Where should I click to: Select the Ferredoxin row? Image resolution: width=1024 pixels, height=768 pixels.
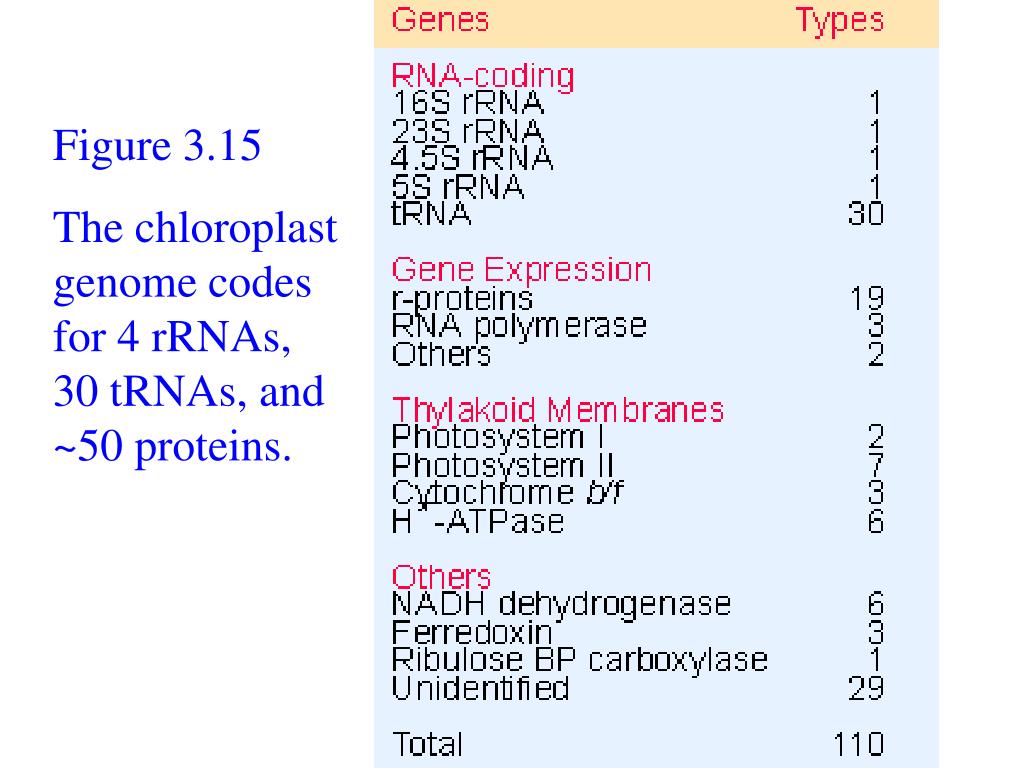pyautogui.click(x=637, y=632)
